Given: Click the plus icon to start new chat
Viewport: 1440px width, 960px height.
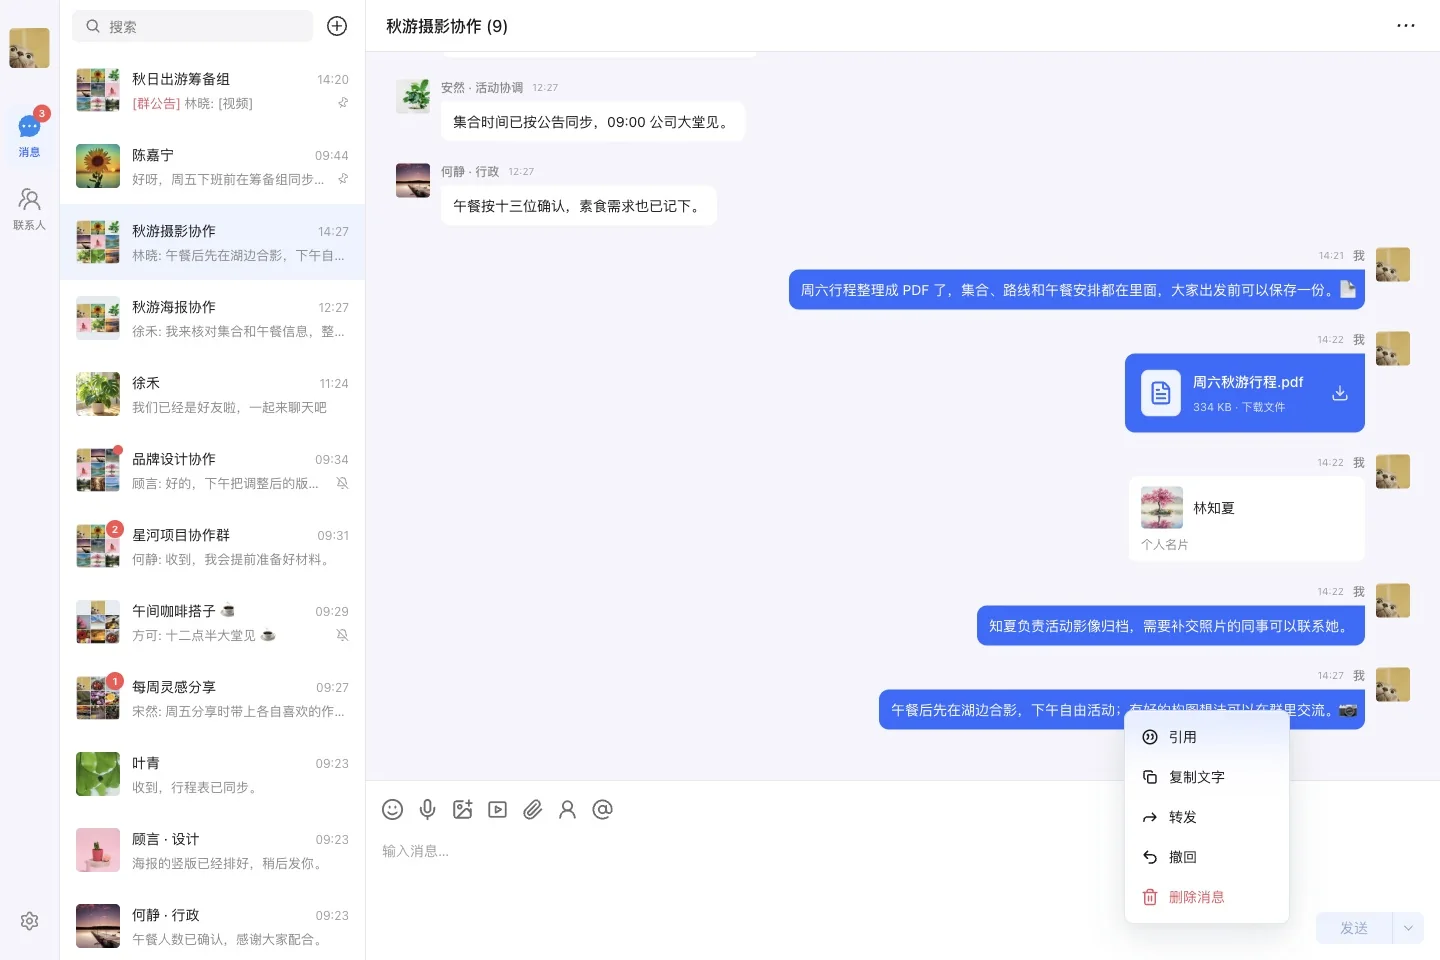Looking at the screenshot, I should 337,26.
